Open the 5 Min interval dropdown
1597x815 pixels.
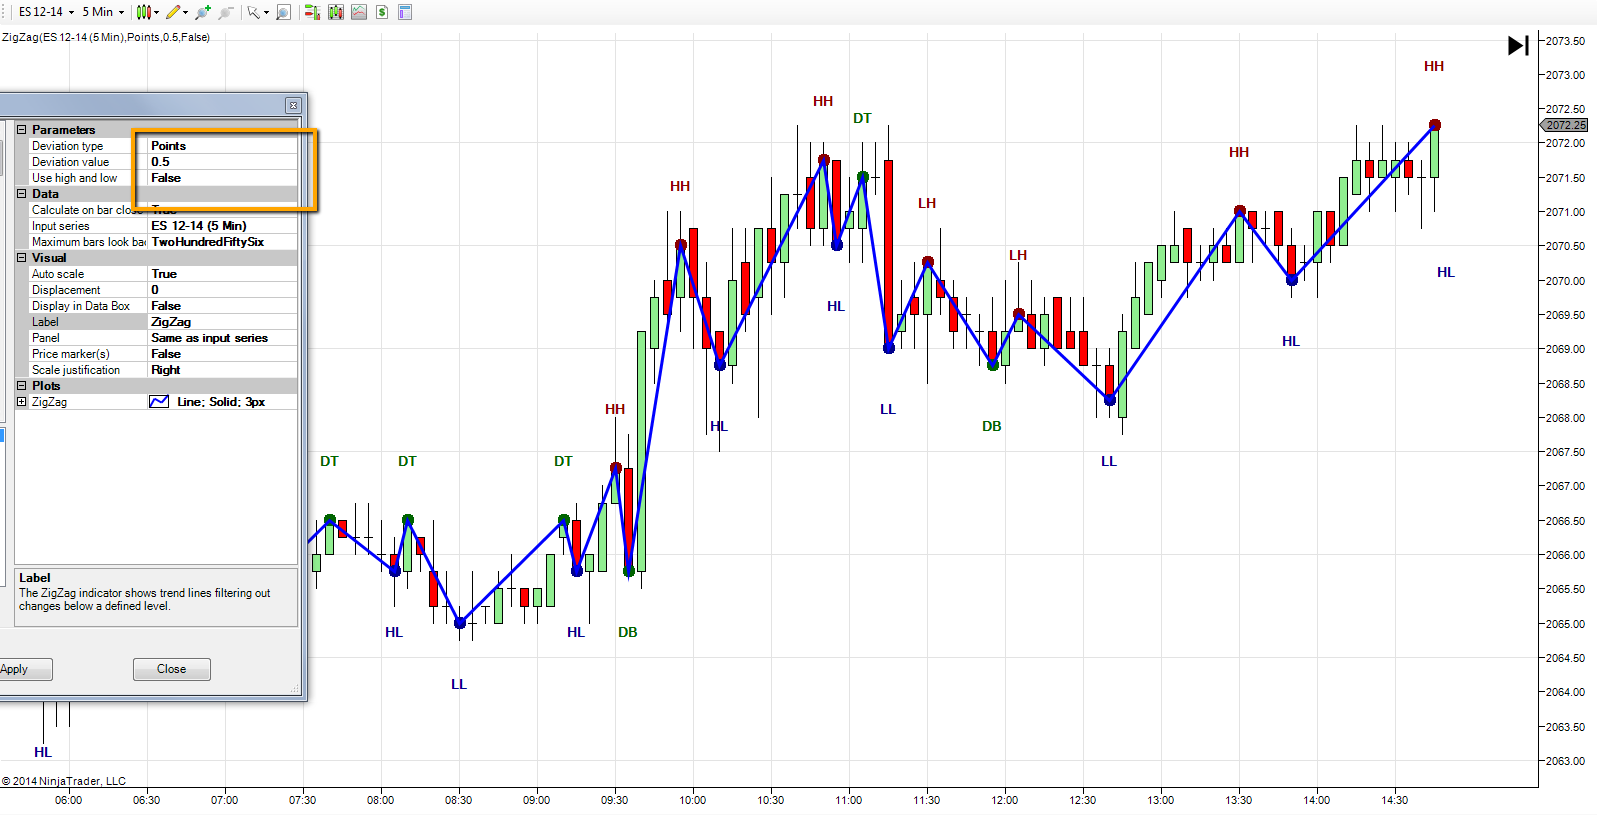click(x=103, y=12)
